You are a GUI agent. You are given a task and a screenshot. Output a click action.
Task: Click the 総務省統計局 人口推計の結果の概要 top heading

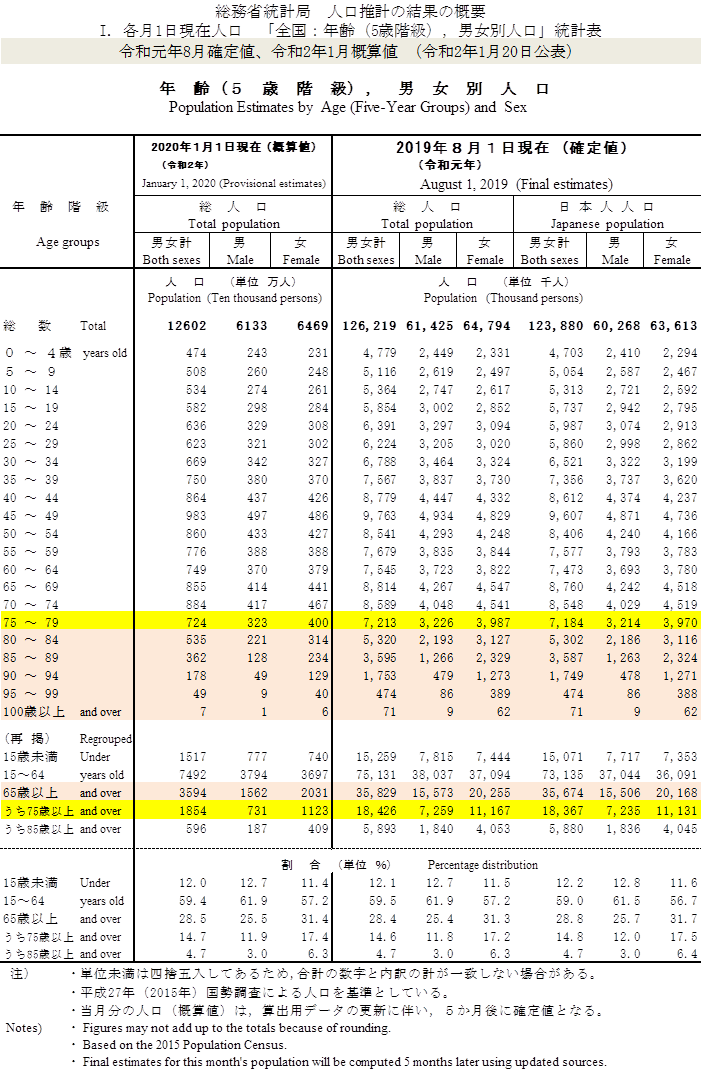pyautogui.click(x=351, y=12)
